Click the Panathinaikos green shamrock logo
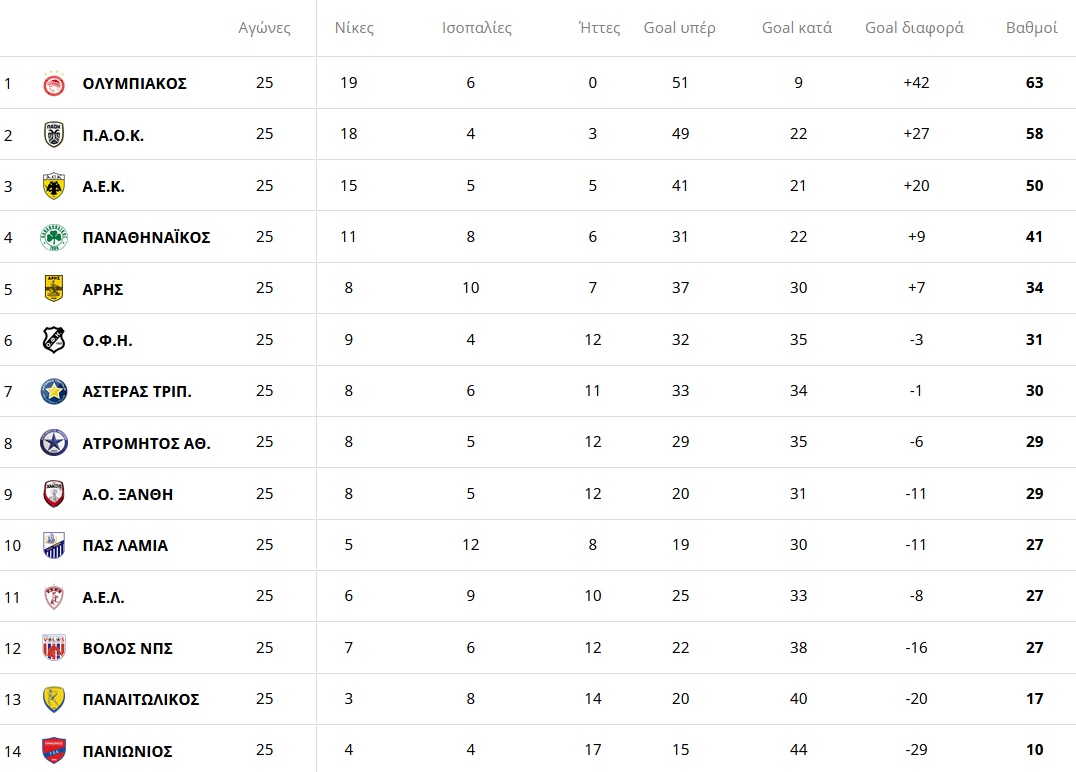1076x772 pixels. click(x=54, y=238)
